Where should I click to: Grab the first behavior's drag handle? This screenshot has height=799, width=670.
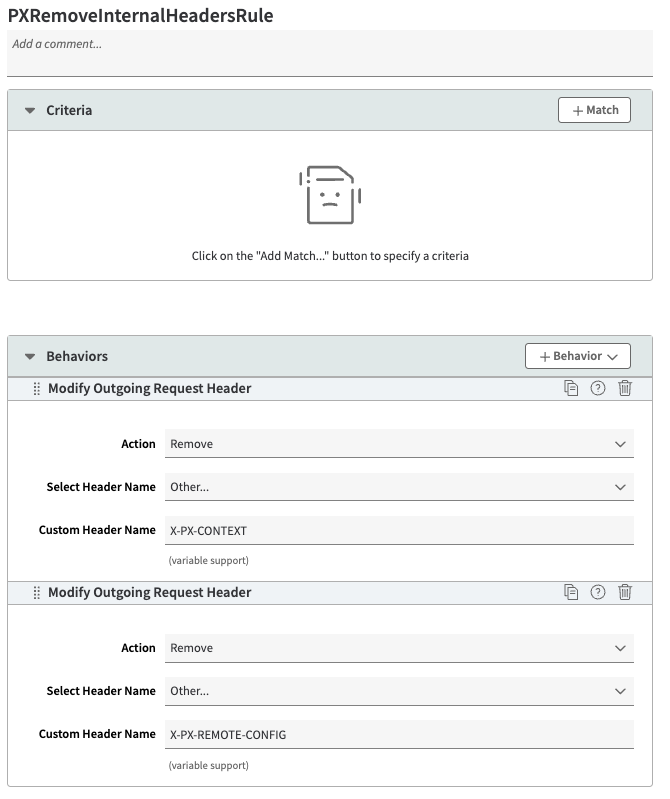(37, 389)
